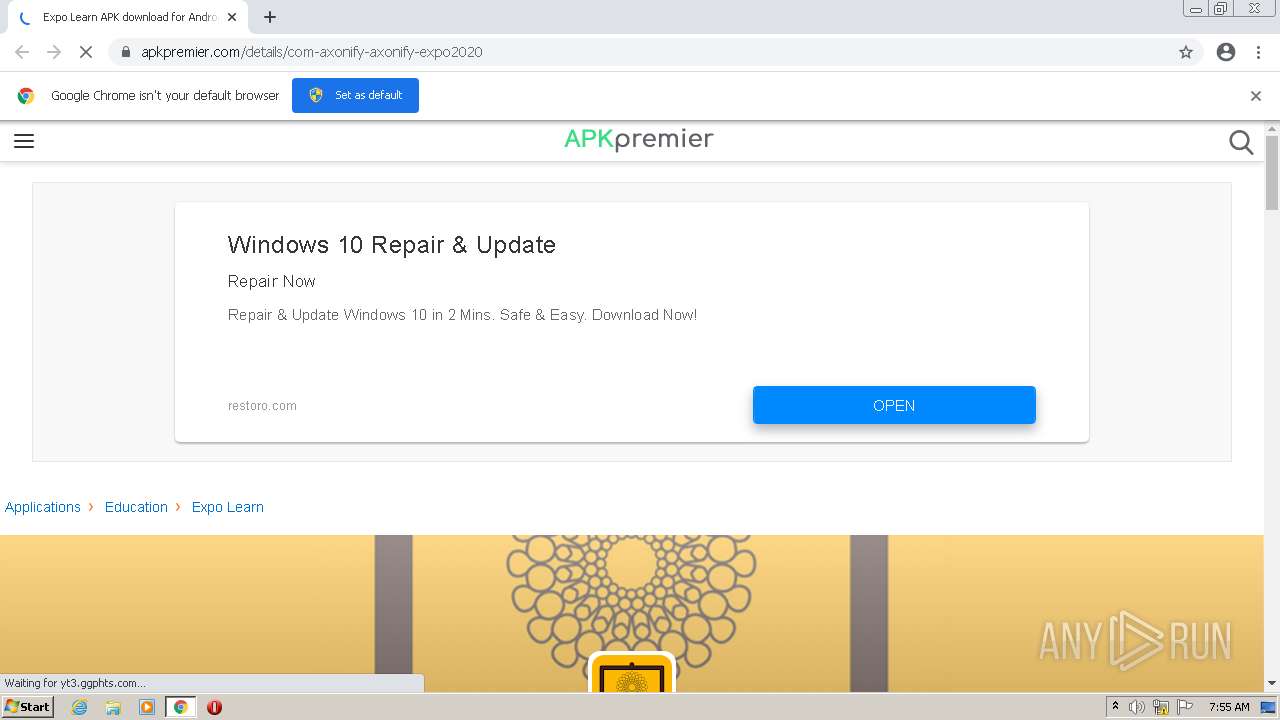Viewport: 1280px width, 720px height.
Task: Click the Chrome taskbar button
Action: pyautogui.click(x=180, y=707)
